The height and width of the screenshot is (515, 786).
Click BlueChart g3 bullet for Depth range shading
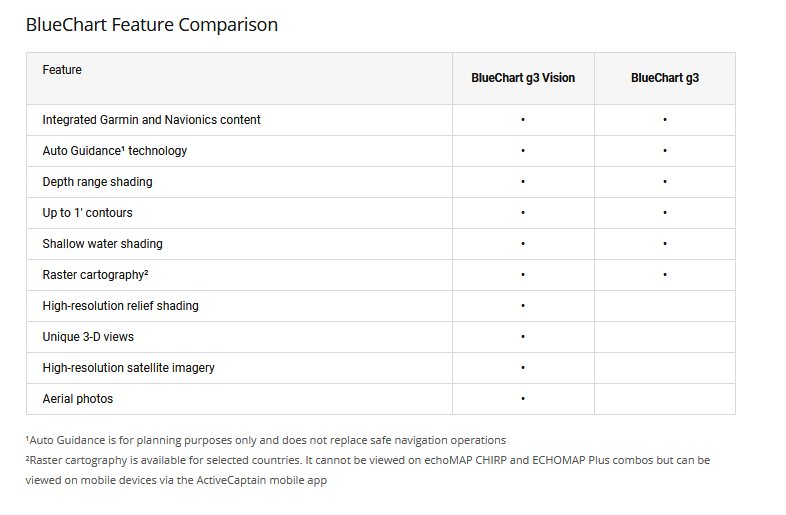pyautogui.click(x=665, y=182)
